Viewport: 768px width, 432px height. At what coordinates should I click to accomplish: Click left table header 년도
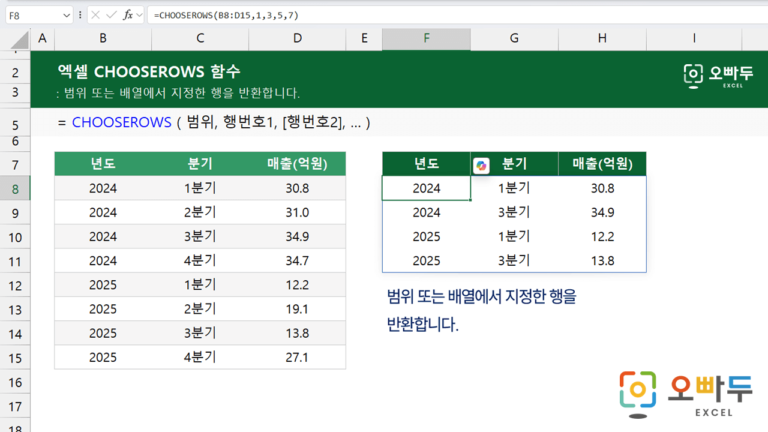(x=103, y=164)
